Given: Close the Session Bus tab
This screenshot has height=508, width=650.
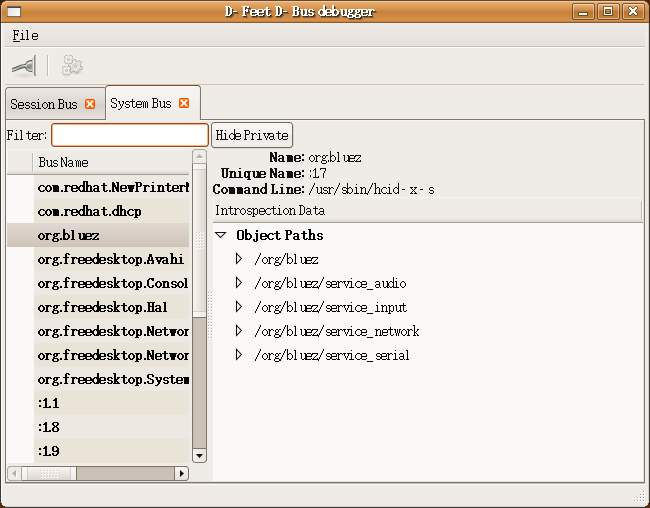Looking at the screenshot, I should click(x=90, y=104).
